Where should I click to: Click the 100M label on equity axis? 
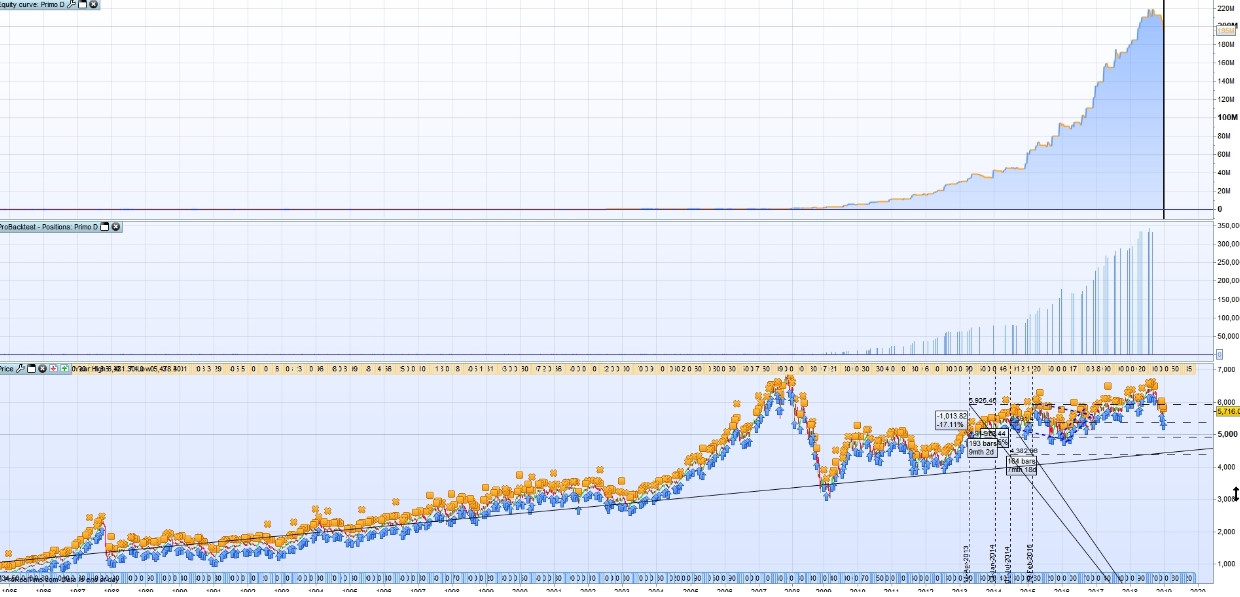[x=1225, y=117]
